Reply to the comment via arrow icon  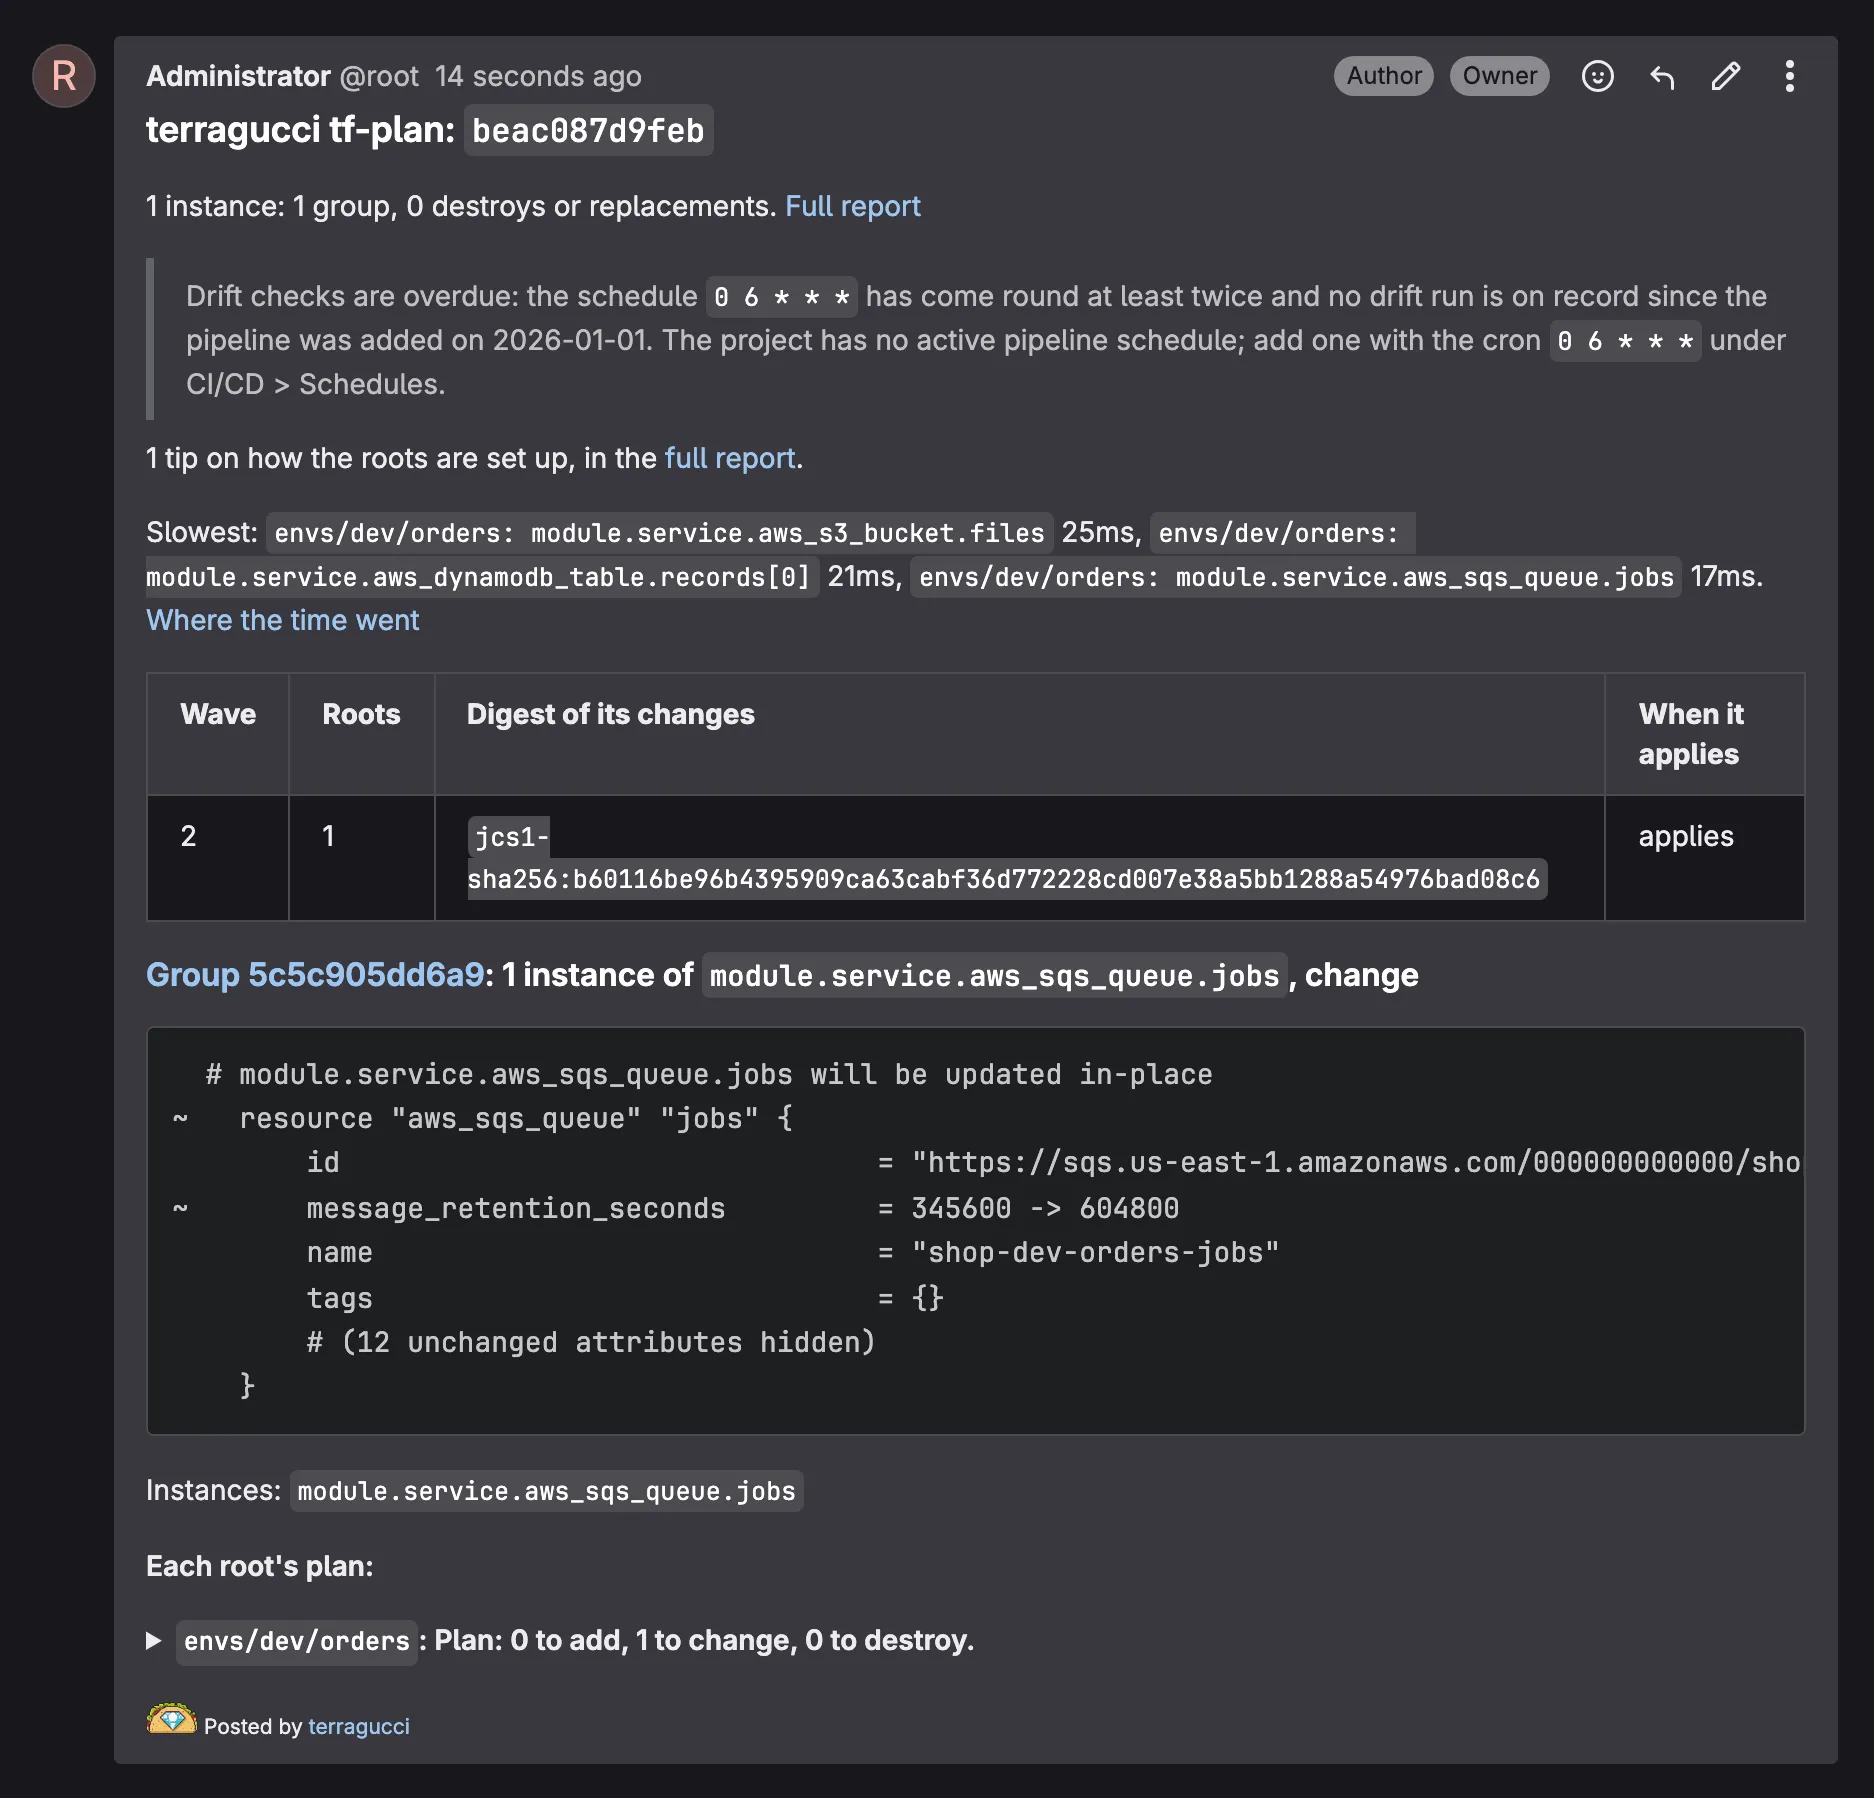[1662, 76]
